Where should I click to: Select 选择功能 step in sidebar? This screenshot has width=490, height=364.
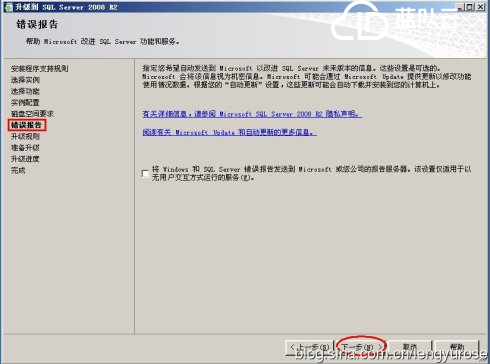click(25, 91)
